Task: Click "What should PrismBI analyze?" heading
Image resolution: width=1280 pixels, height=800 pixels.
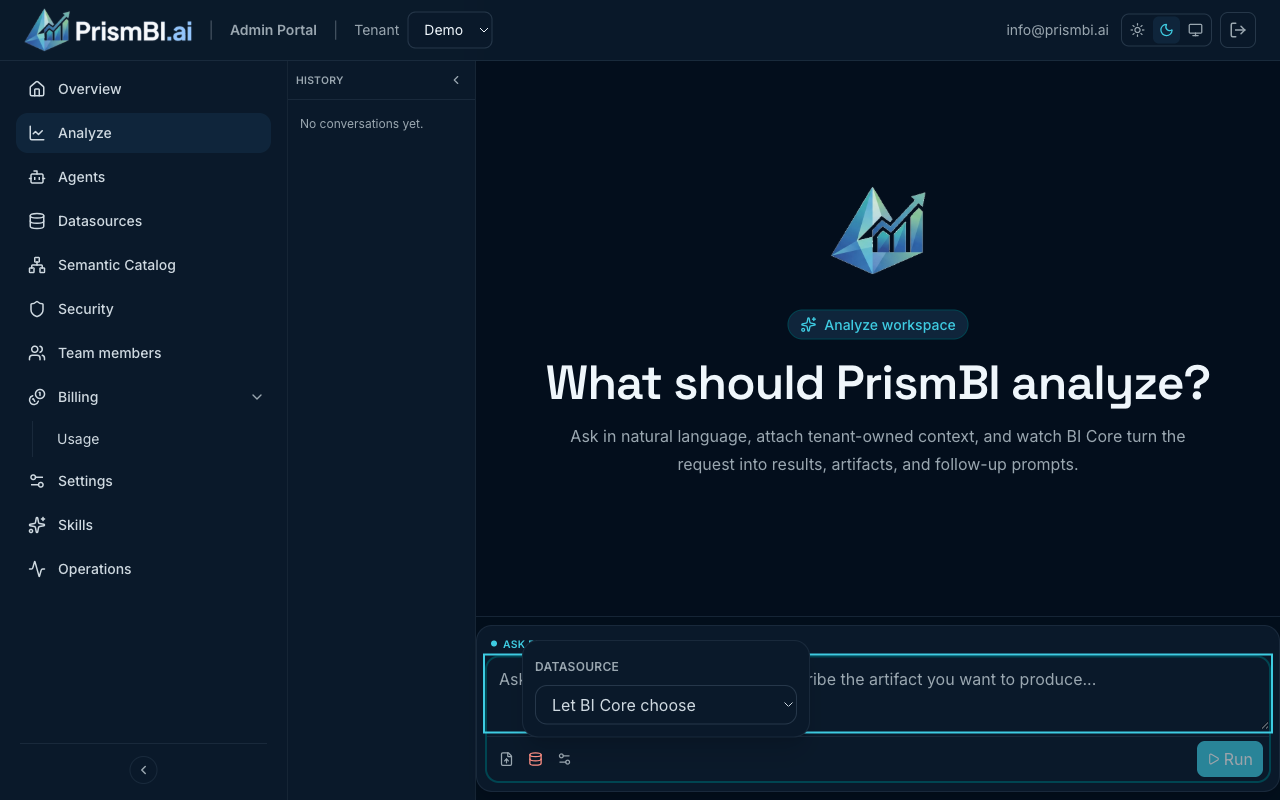Action: (x=878, y=383)
